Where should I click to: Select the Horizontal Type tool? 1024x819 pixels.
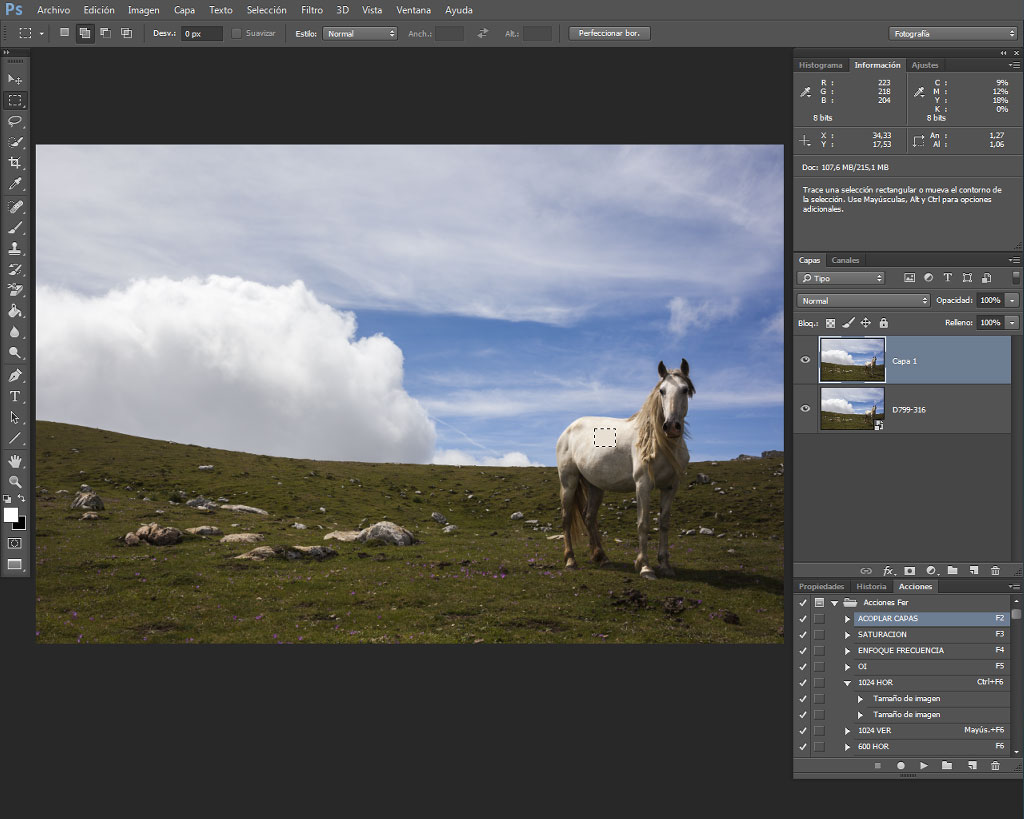[x=14, y=396]
